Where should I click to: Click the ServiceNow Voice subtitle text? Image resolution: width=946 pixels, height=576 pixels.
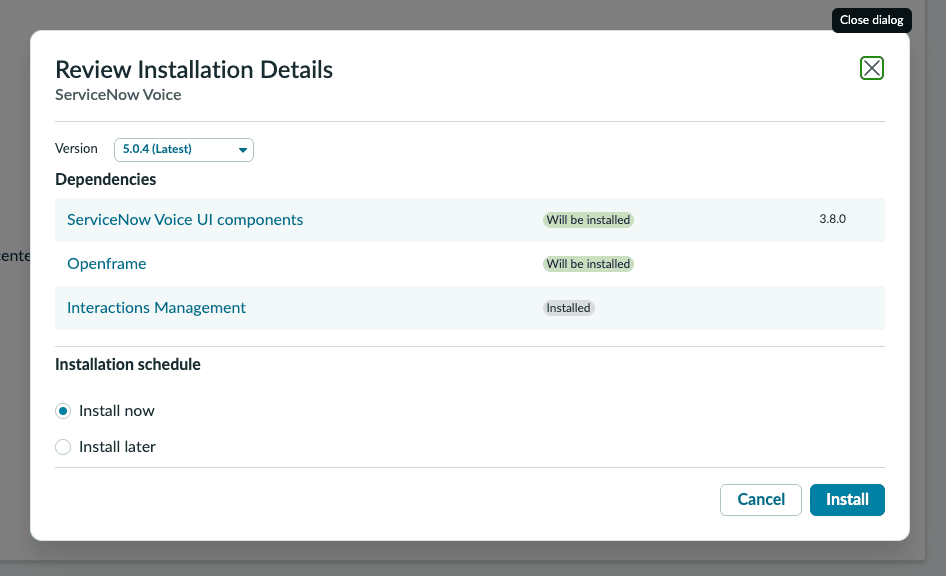(118, 95)
